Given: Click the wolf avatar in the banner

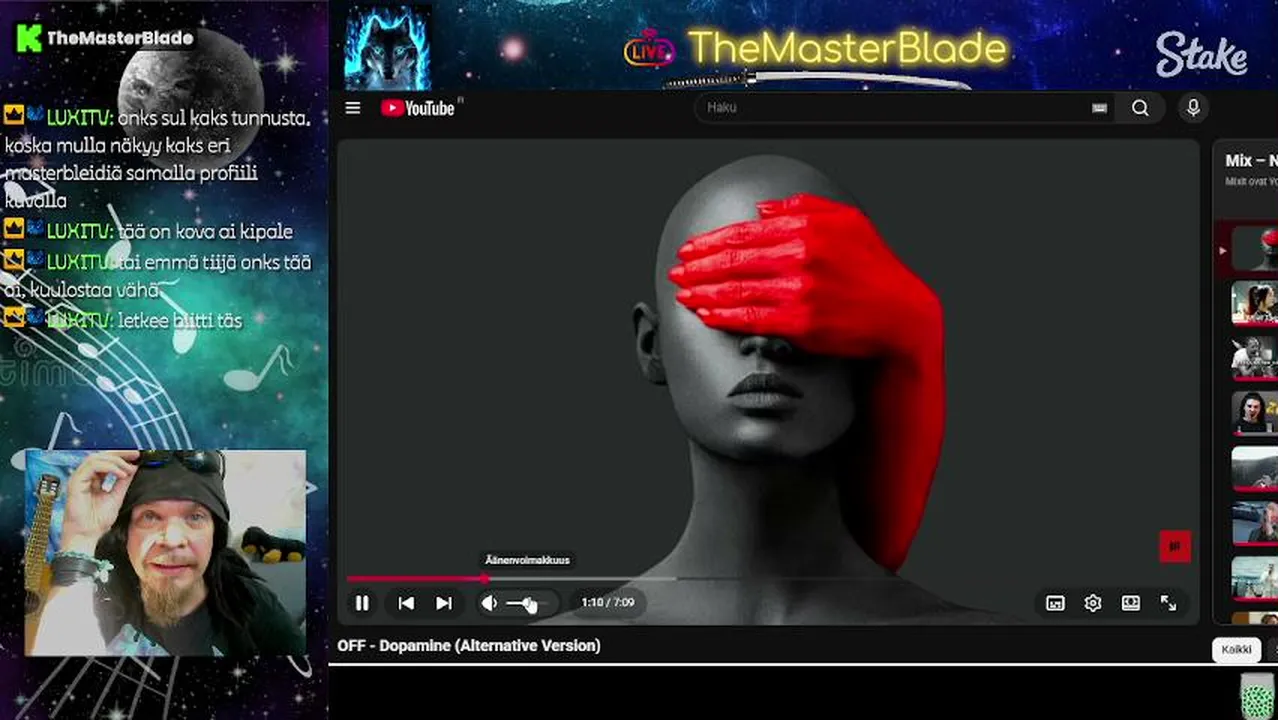Looking at the screenshot, I should (388, 46).
